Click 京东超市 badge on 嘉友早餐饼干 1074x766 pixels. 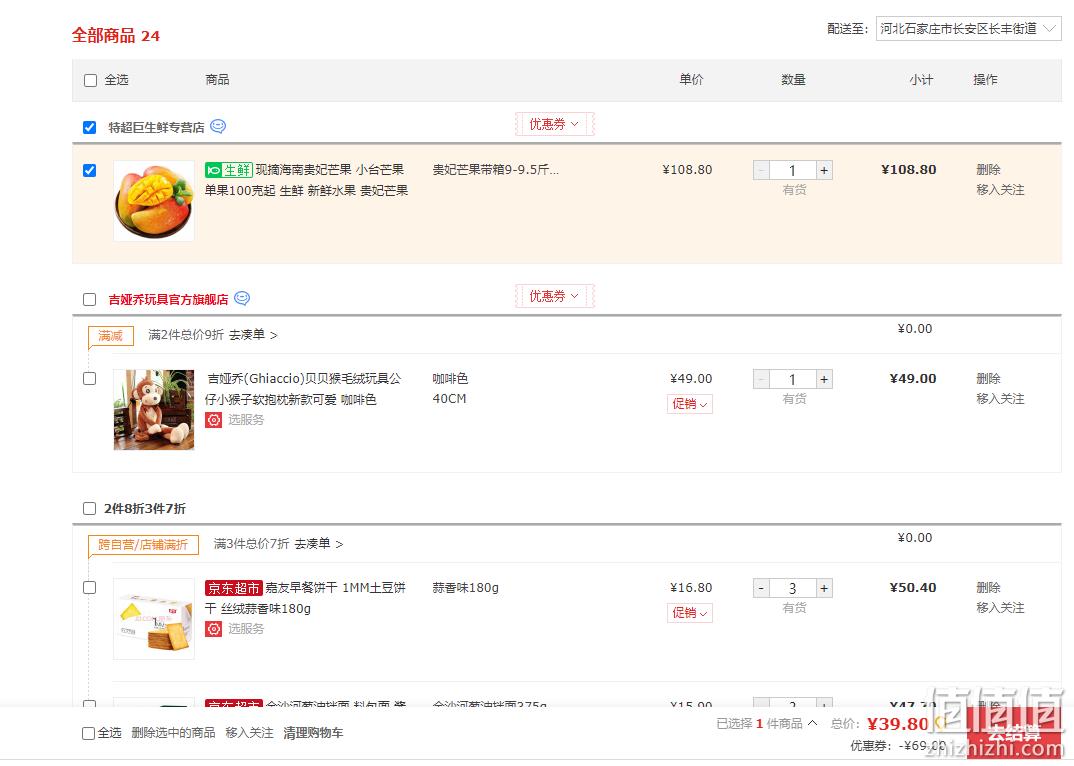pyautogui.click(x=234, y=588)
